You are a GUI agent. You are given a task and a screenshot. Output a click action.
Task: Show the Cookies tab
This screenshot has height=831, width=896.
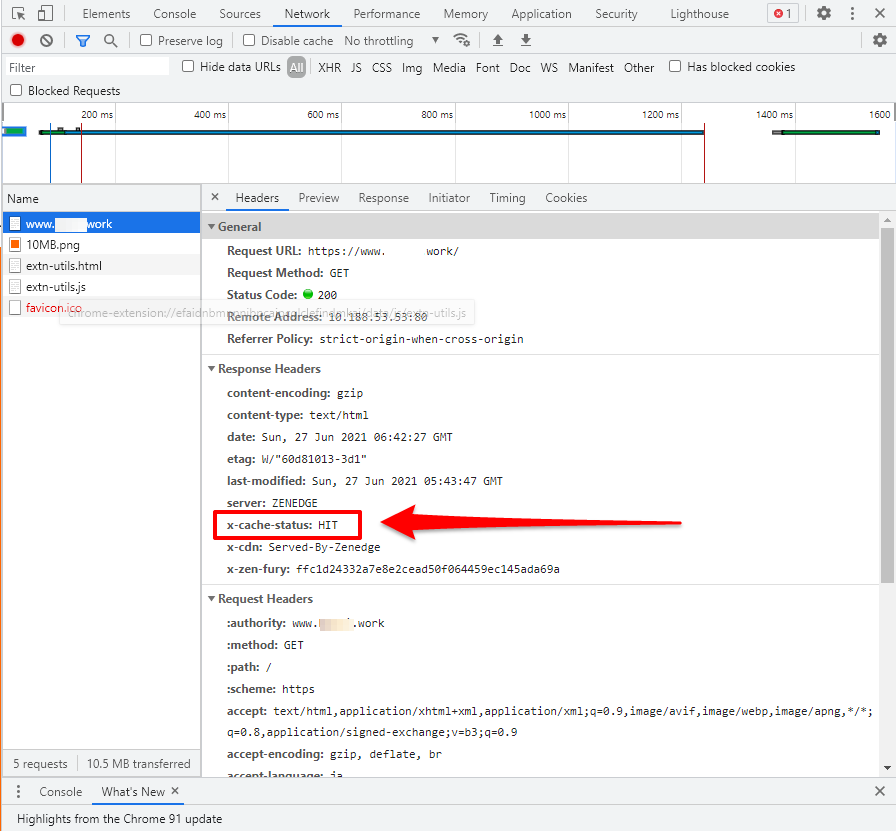click(566, 198)
